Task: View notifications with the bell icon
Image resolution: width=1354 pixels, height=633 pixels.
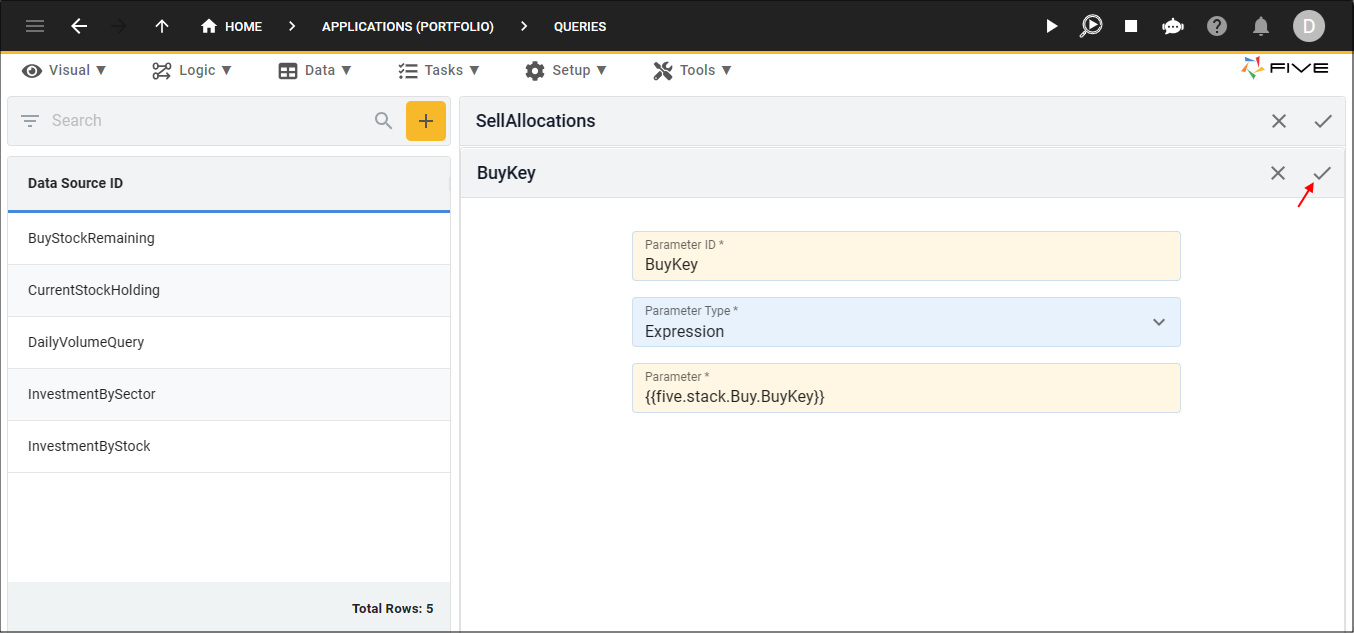Action: [1261, 26]
